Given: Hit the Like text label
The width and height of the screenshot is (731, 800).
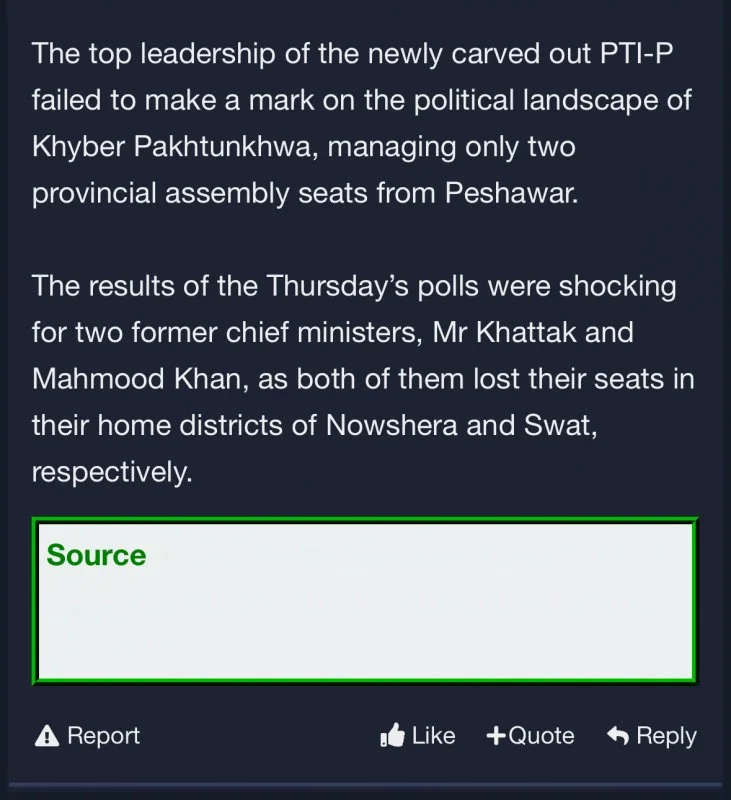Looking at the screenshot, I should tap(433, 737).
